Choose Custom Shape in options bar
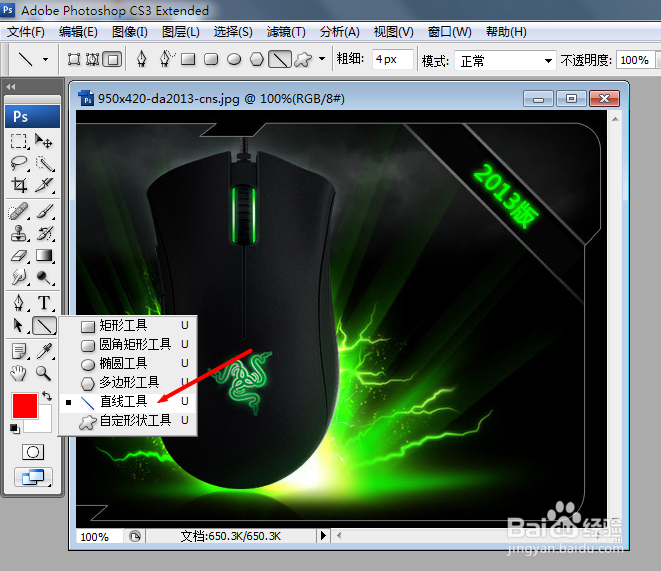The height and width of the screenshot is (571, 661). coord(303,59)
